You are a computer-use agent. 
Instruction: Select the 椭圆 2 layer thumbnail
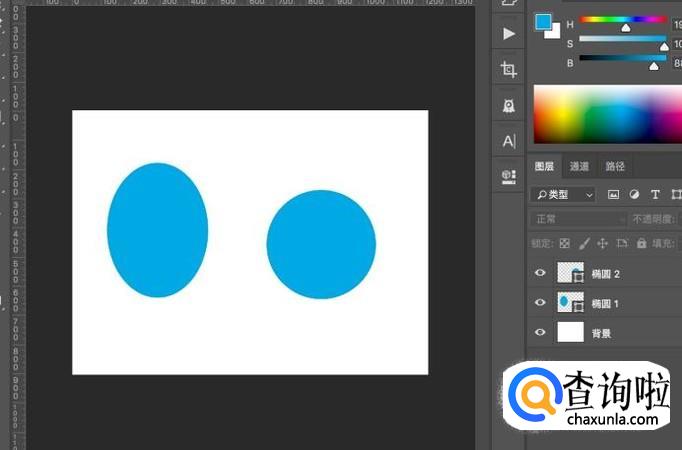pos(571,273)
